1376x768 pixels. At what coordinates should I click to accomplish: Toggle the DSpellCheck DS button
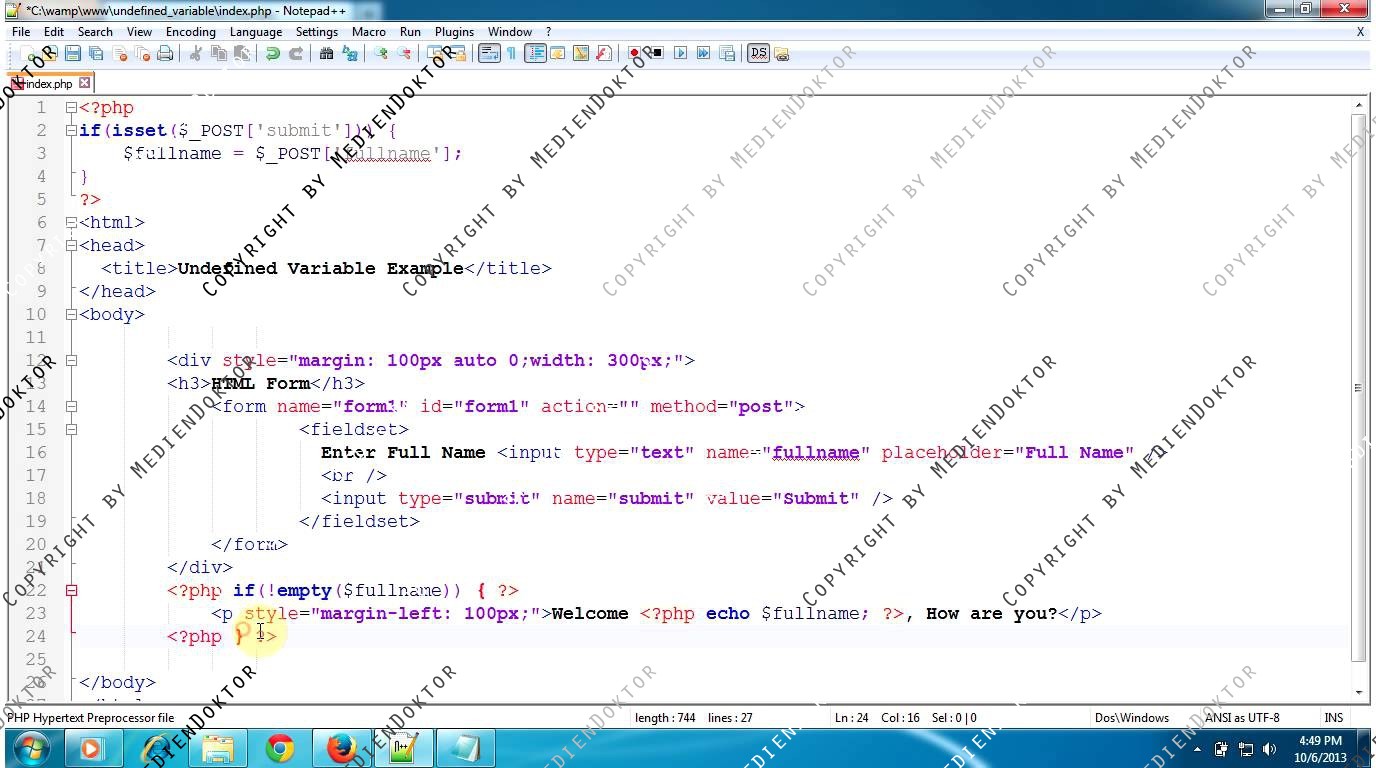(758, 54)
